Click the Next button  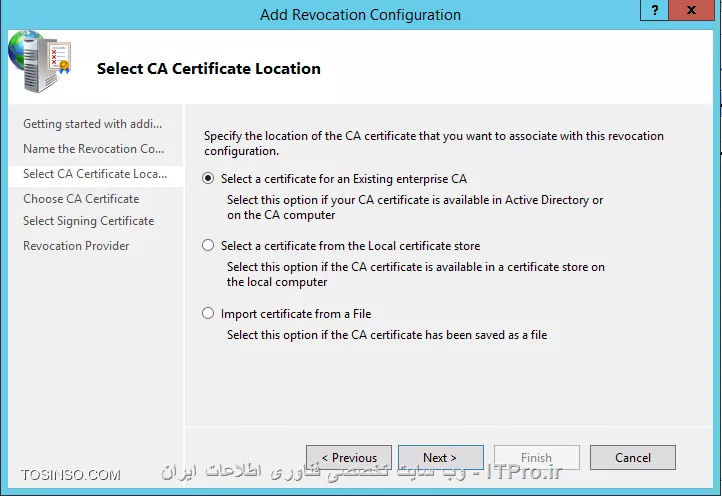(x=441, y=457)
